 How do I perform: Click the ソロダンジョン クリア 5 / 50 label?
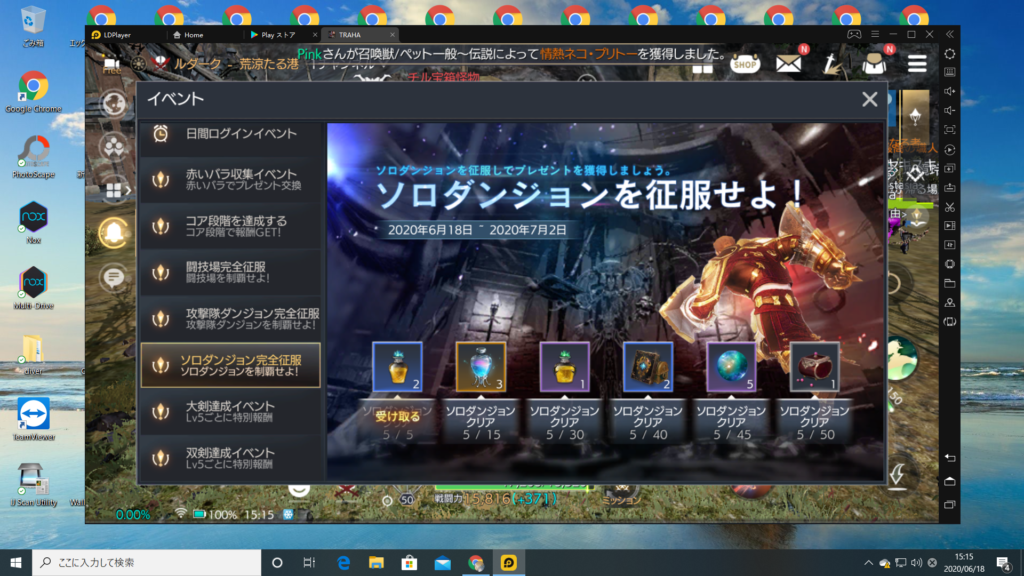point(814,423)
